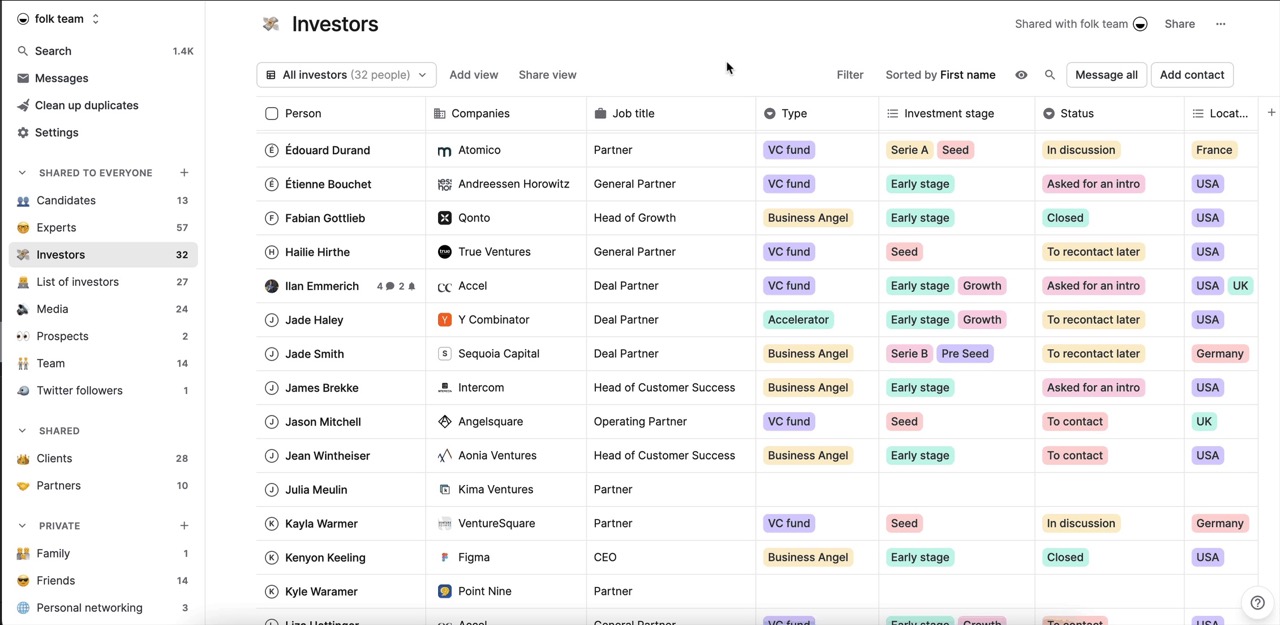Click Share view
Screen dimensions: 1280x625
click(547, 75)
